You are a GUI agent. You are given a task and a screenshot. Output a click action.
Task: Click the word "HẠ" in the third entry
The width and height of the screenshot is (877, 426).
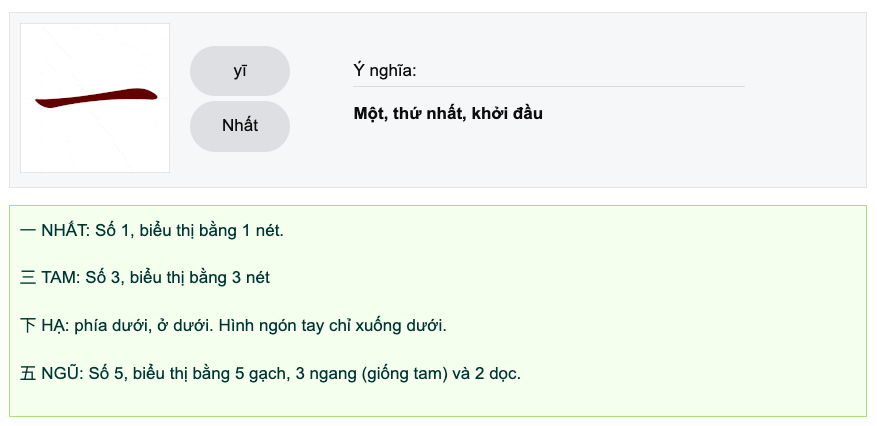click(54, 326)
